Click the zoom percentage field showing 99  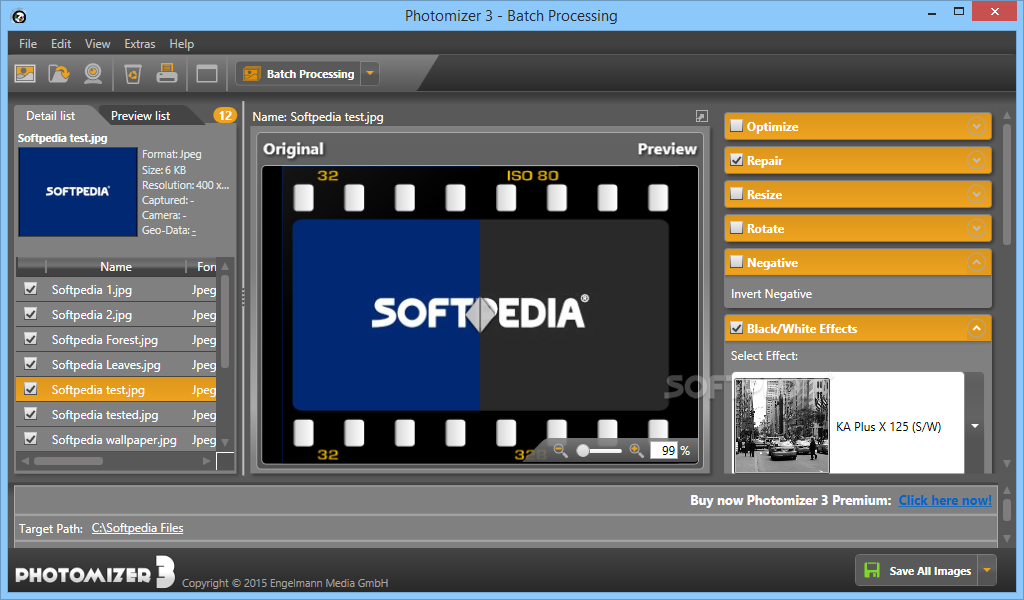click(x=665, y=450)
